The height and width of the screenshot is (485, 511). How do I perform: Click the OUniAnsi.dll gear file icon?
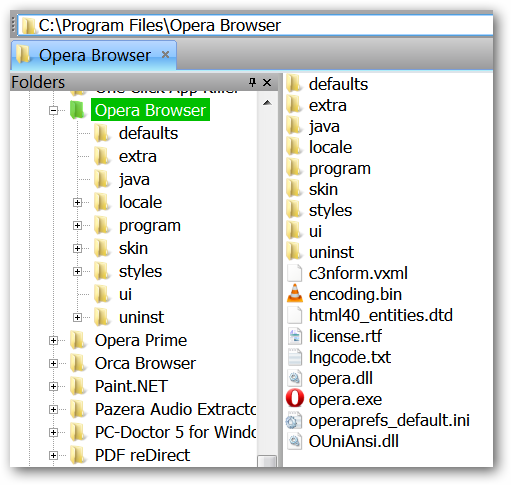[295, 441]
